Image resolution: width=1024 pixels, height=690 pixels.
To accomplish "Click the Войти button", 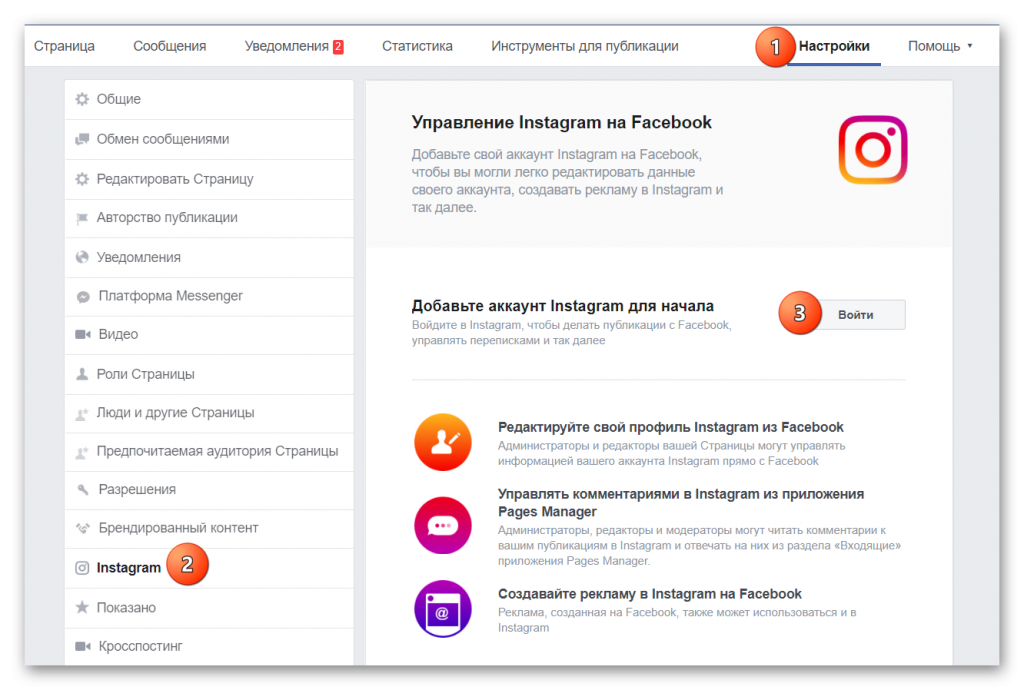I will (856, 315).
